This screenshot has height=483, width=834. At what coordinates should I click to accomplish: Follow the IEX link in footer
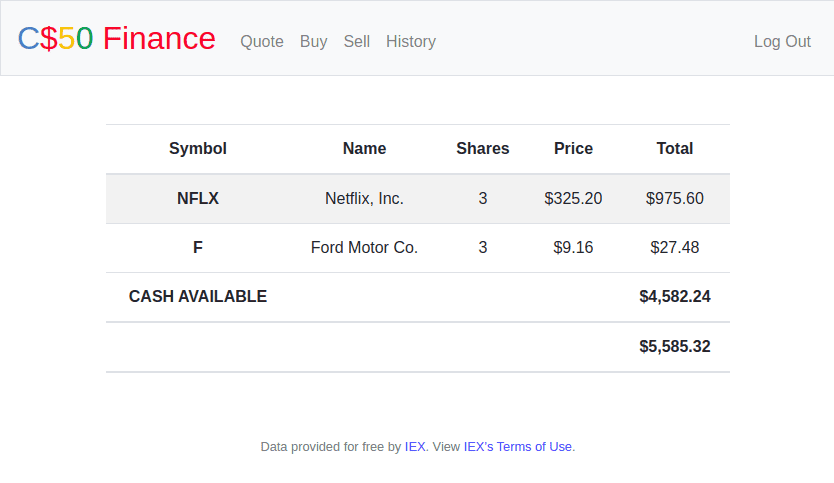click(x=415, y=447)
